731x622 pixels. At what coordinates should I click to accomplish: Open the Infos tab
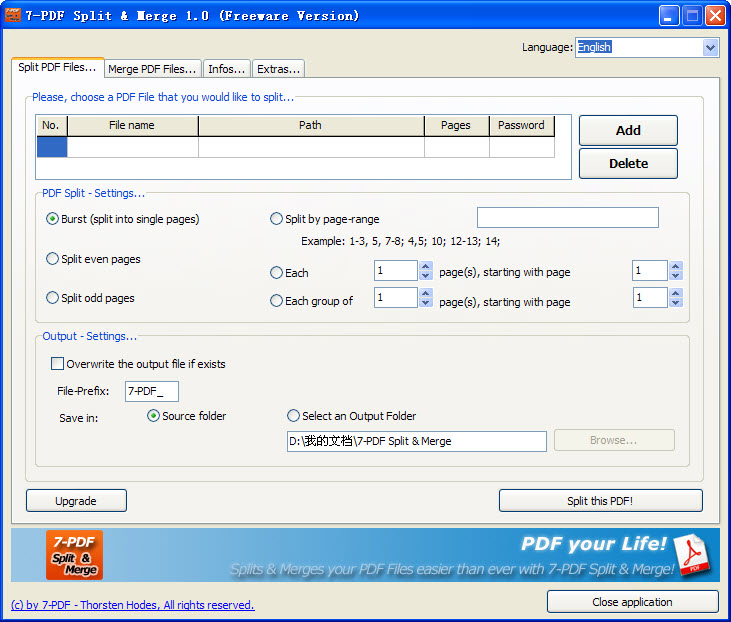point(226,69)
